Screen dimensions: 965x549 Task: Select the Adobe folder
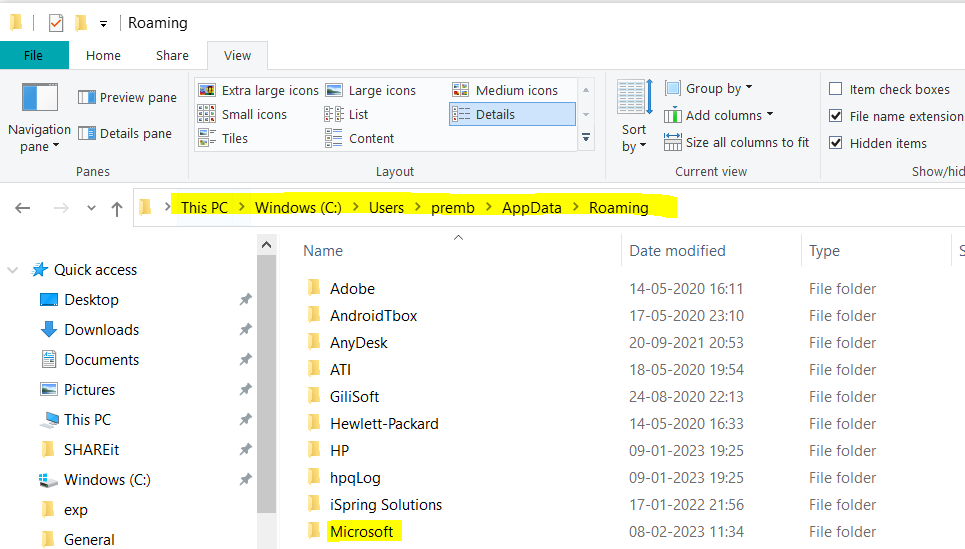[x=352, y=289]
